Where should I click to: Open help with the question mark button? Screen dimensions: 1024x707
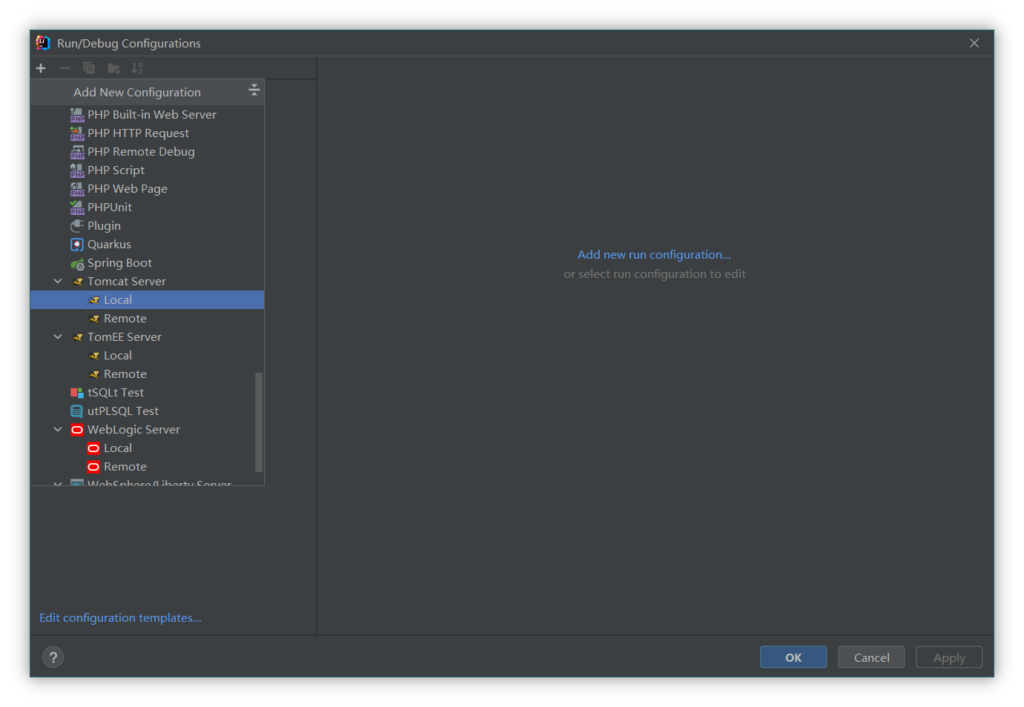click(x=53, y=657)
